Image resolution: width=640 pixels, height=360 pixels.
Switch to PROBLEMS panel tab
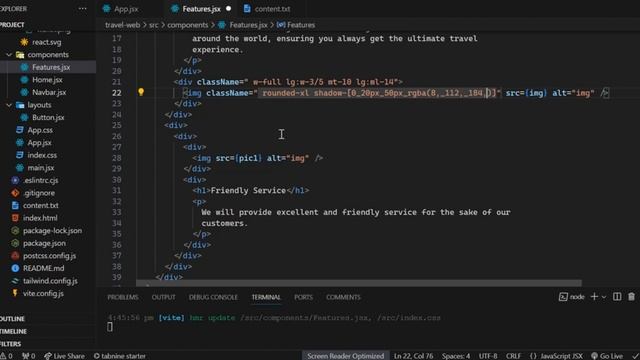pyautogui.click(x=122, y=297)
